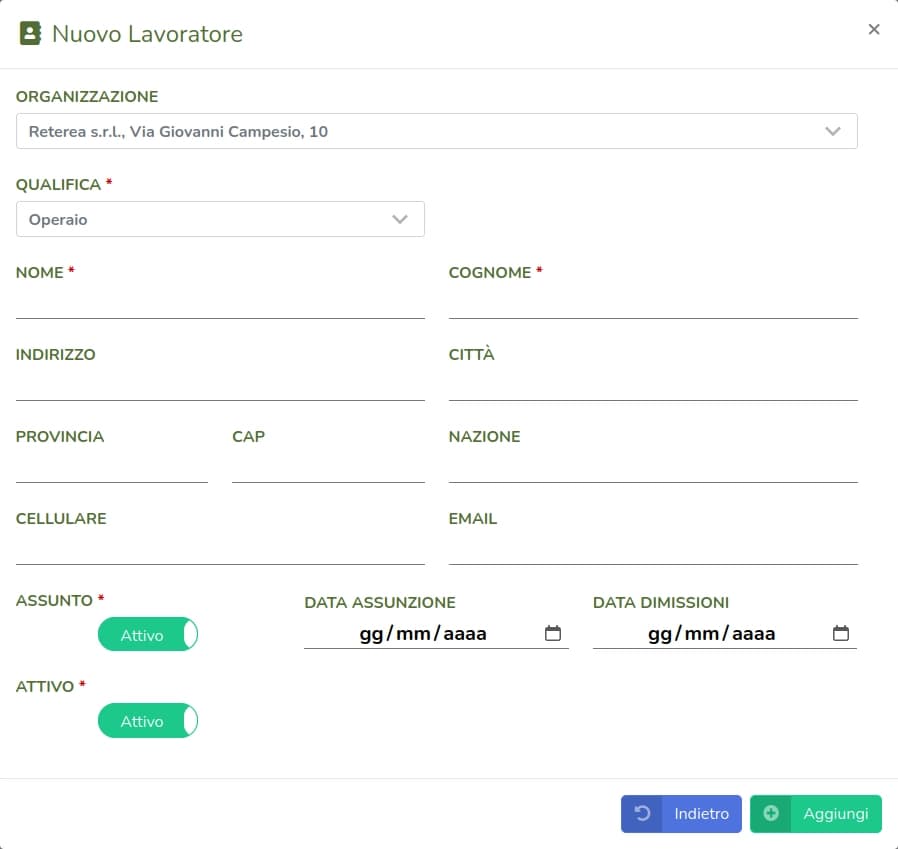Toggle the Assunto switch
This screenshot has height=849, width=898.
tap(148, 634)
